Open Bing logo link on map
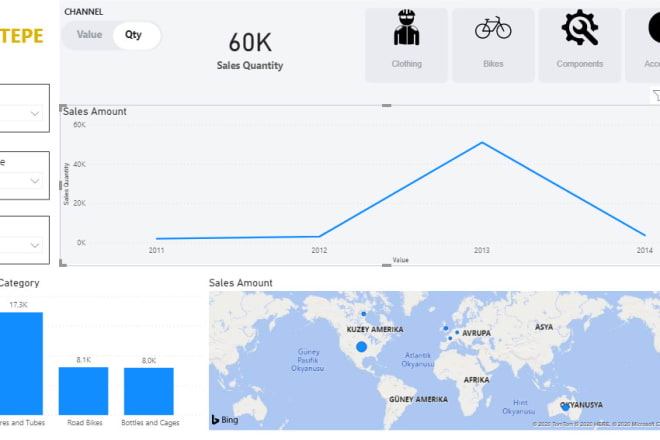Viewport: 660px width, 440px height. click(x=225, y=420)
